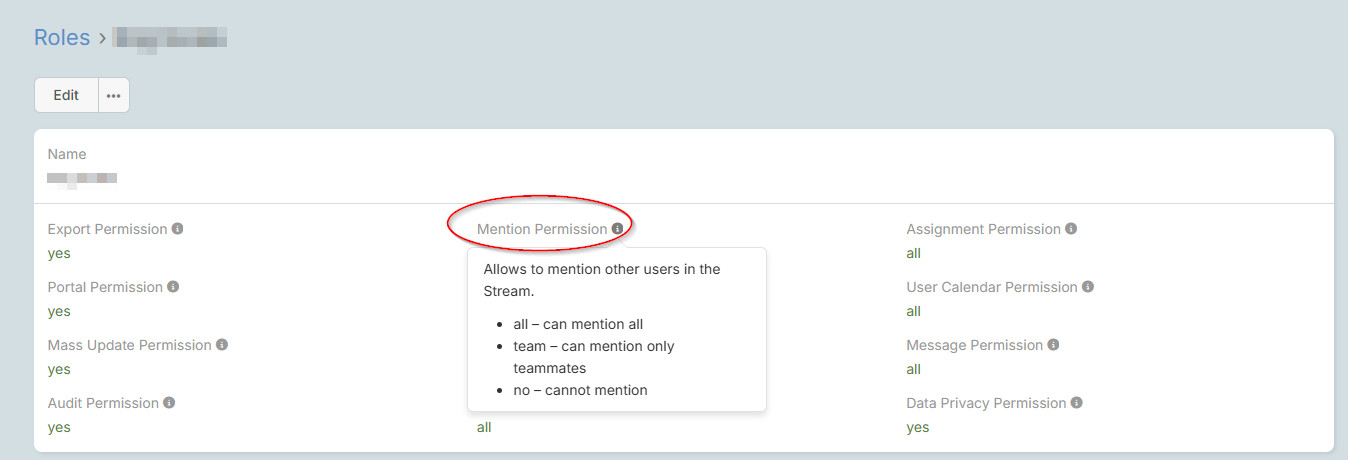Viewport: 1348px width, 460px height.
Task: Click the User Calendar Permission info icon
Action: pyautogui.click(x=1088, y=287)
